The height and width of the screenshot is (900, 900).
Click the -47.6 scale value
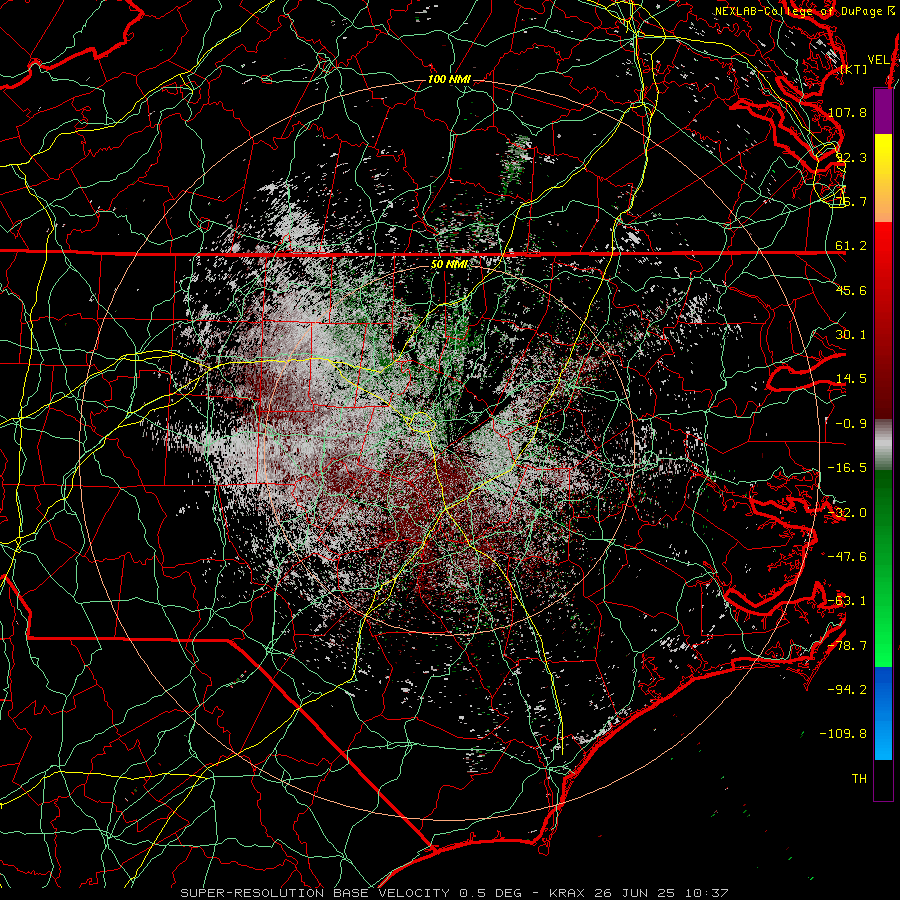tap(847, 557)
